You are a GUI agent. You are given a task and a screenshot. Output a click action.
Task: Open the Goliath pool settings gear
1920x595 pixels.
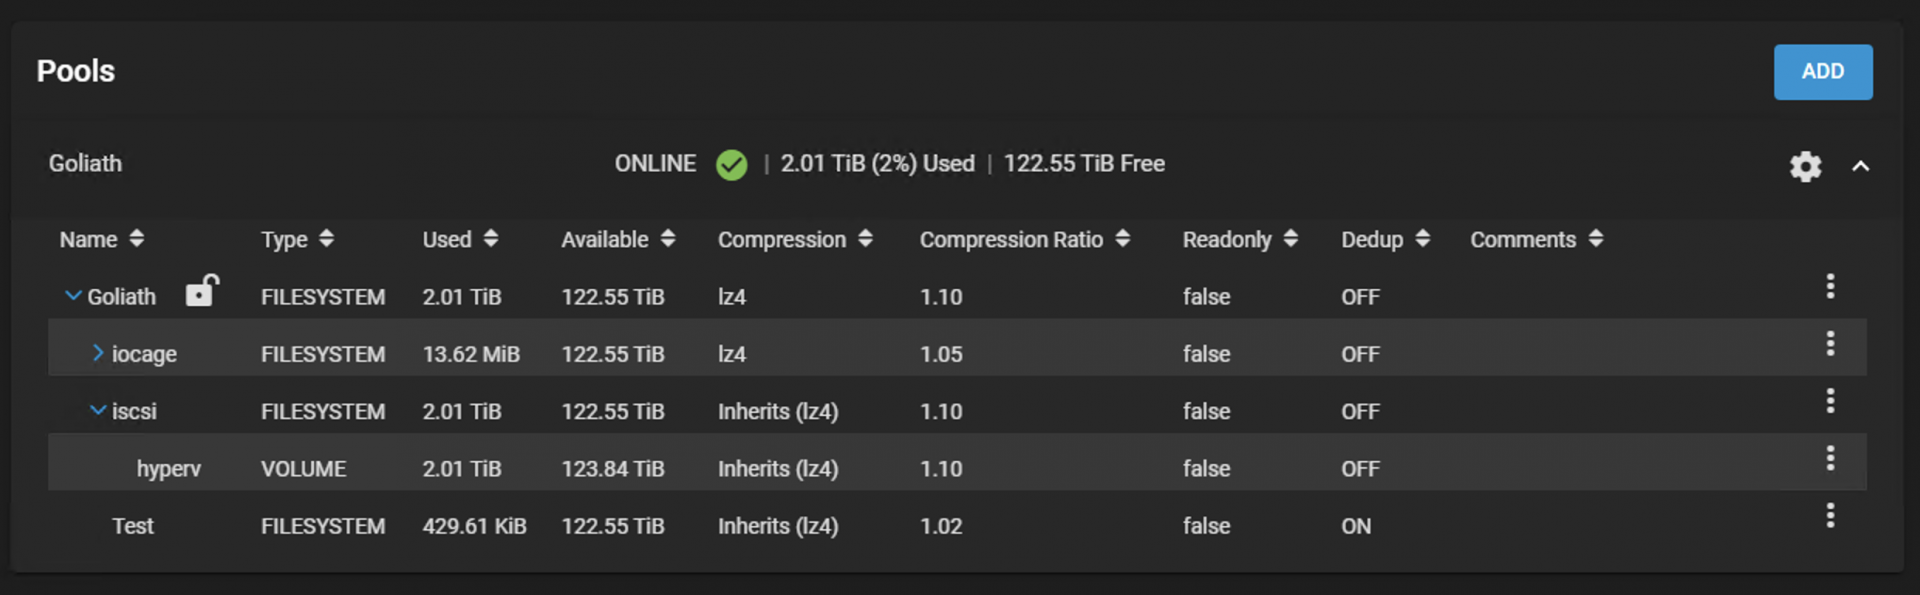(x=1804, y=166)
